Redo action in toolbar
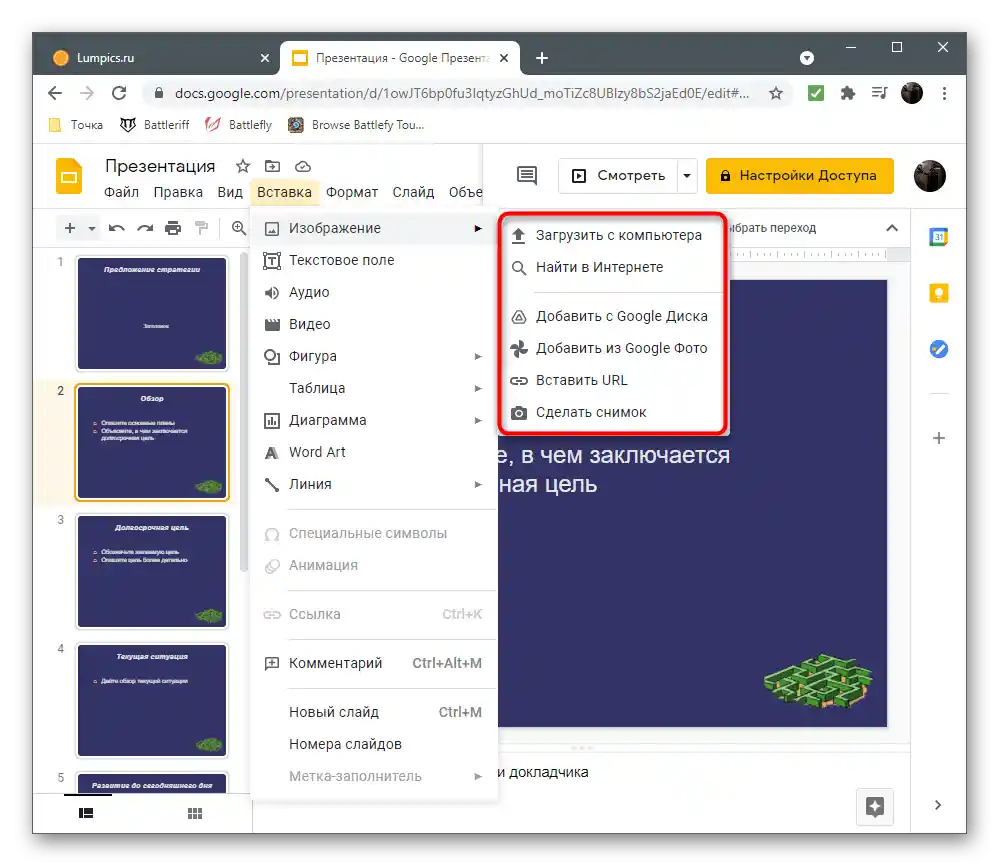 click(x=145, y=228)
